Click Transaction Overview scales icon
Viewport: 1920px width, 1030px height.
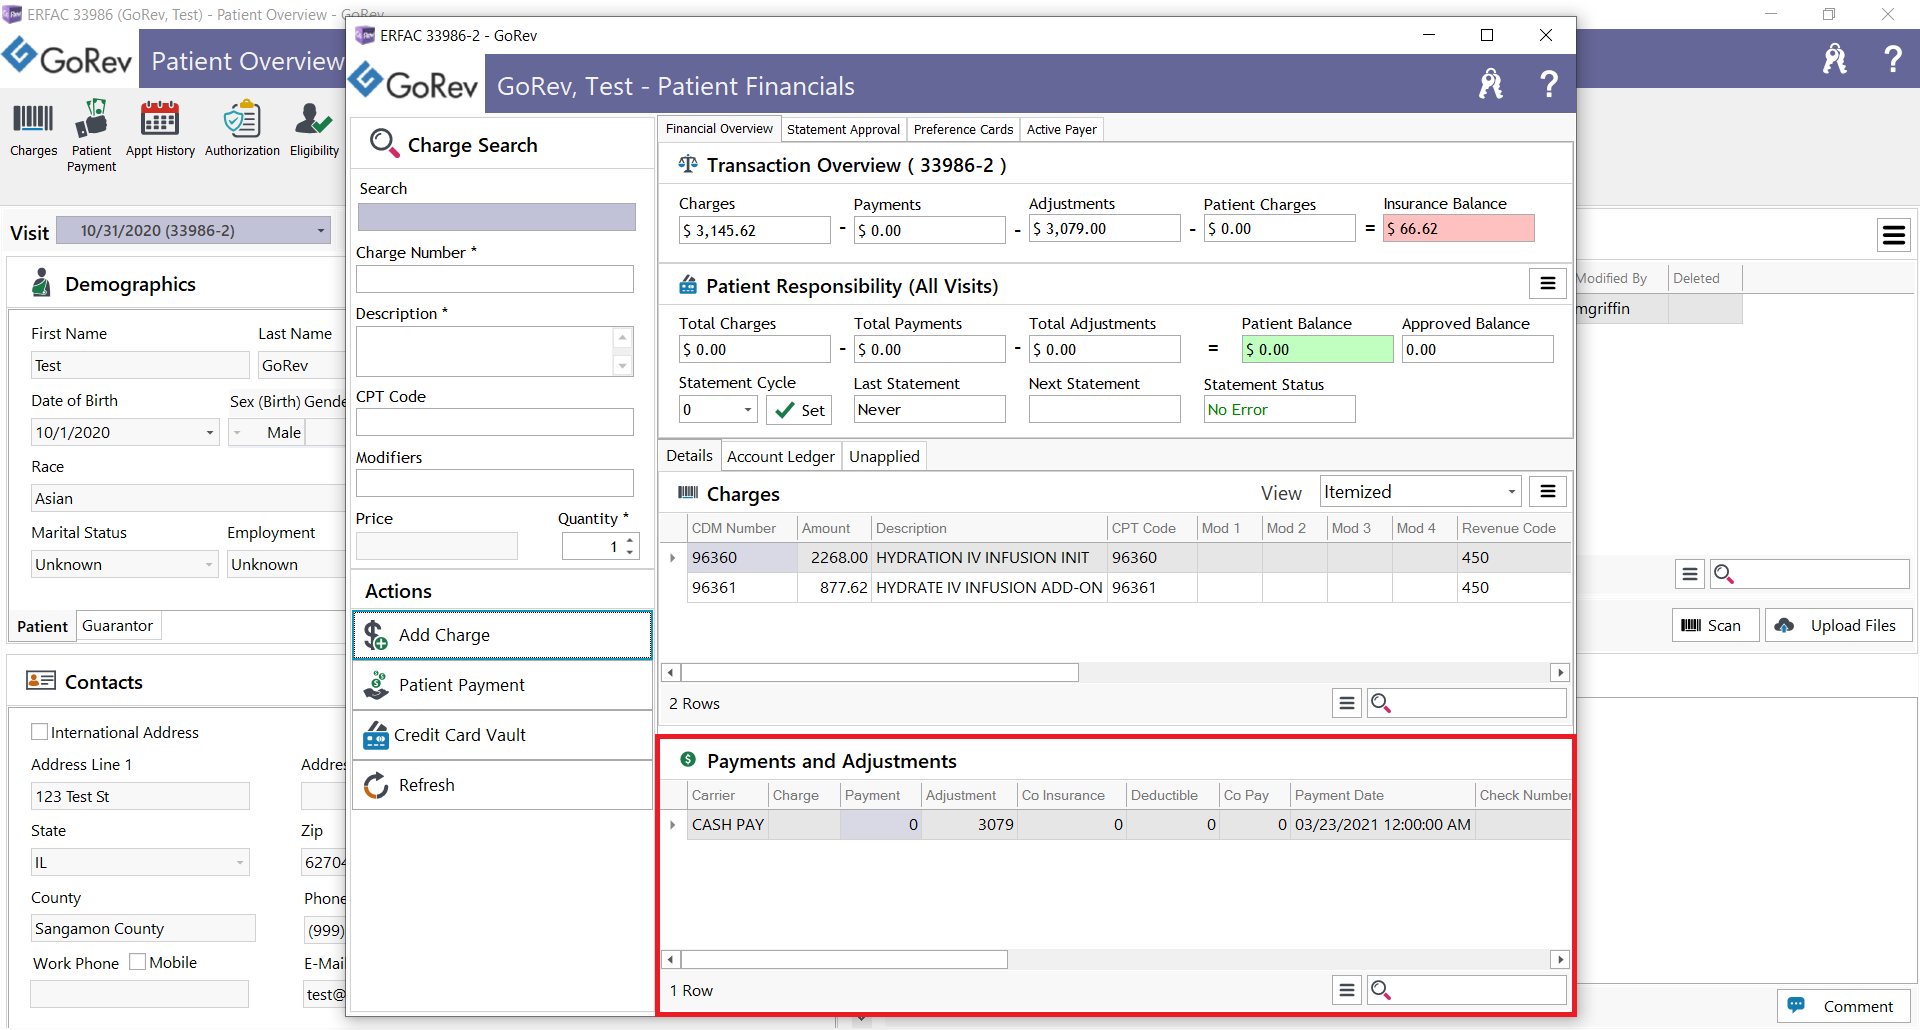tap(688, 164)
